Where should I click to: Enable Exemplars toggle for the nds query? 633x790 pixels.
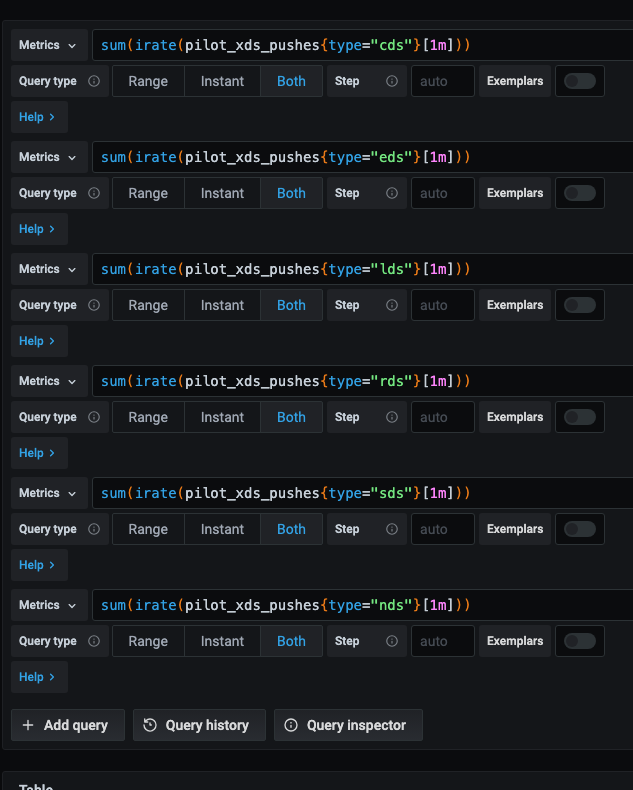[580, 641]
